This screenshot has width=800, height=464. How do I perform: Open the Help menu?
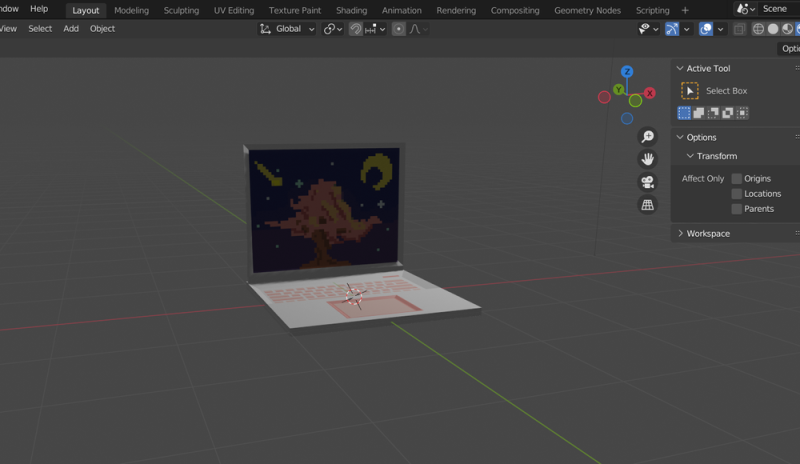tap(39, 9)
